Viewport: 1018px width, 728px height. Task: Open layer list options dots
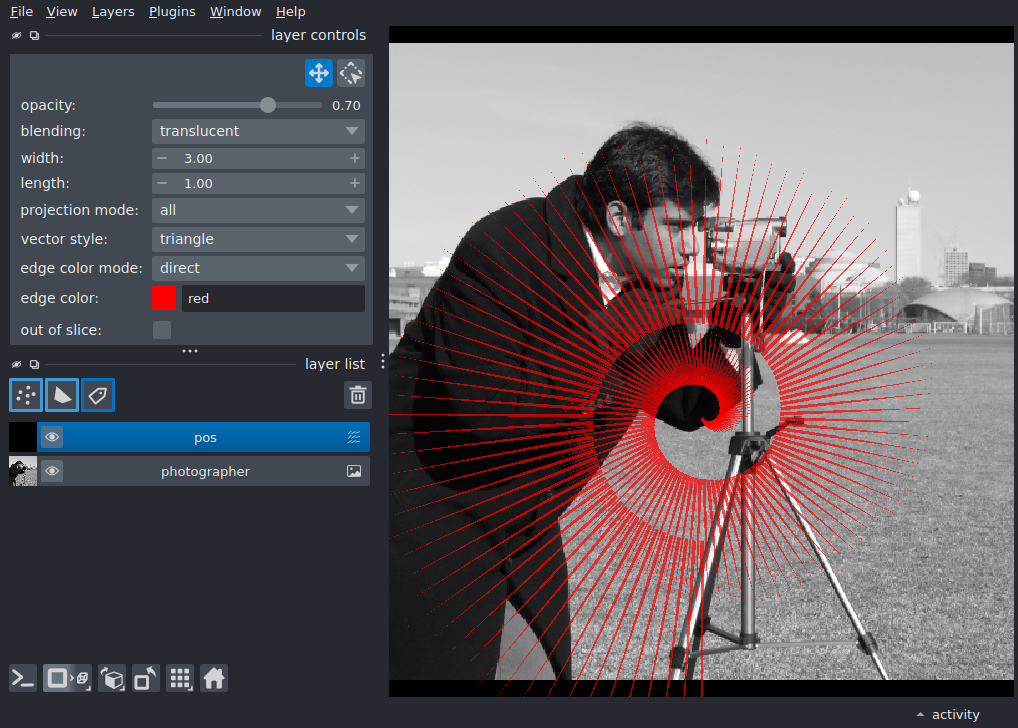click(x=383, y=361)
